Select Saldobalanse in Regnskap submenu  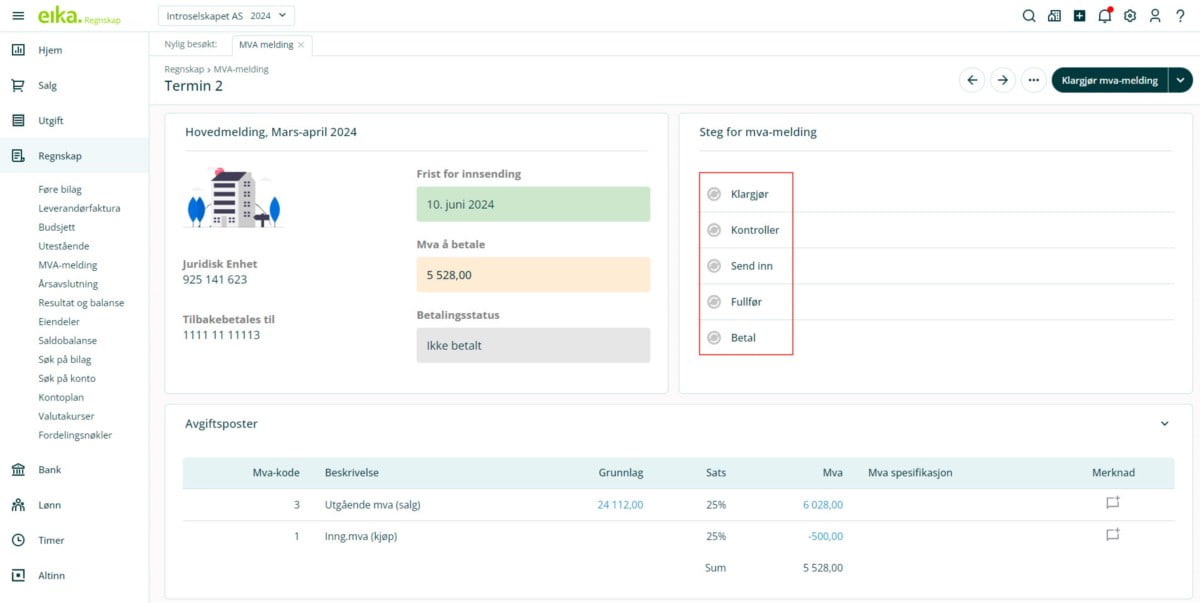(x=67, y=341)
